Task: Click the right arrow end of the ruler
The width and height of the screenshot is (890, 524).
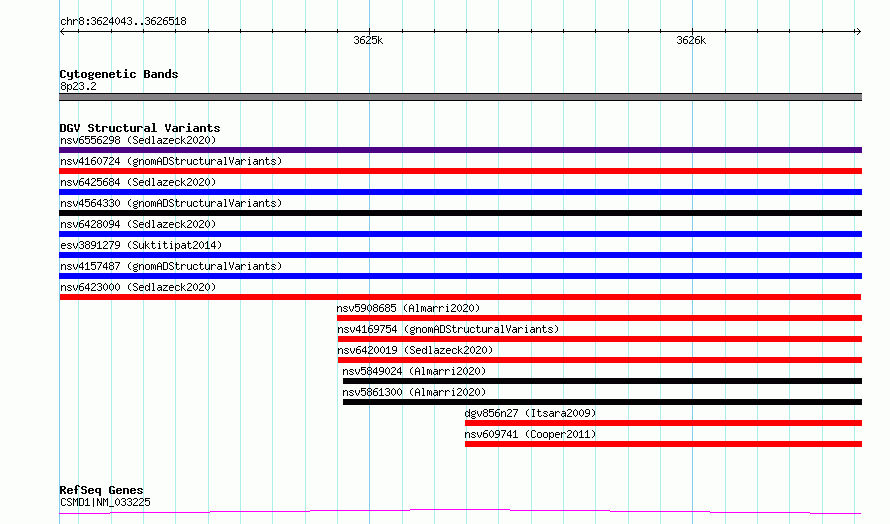Action: (858, 32)
